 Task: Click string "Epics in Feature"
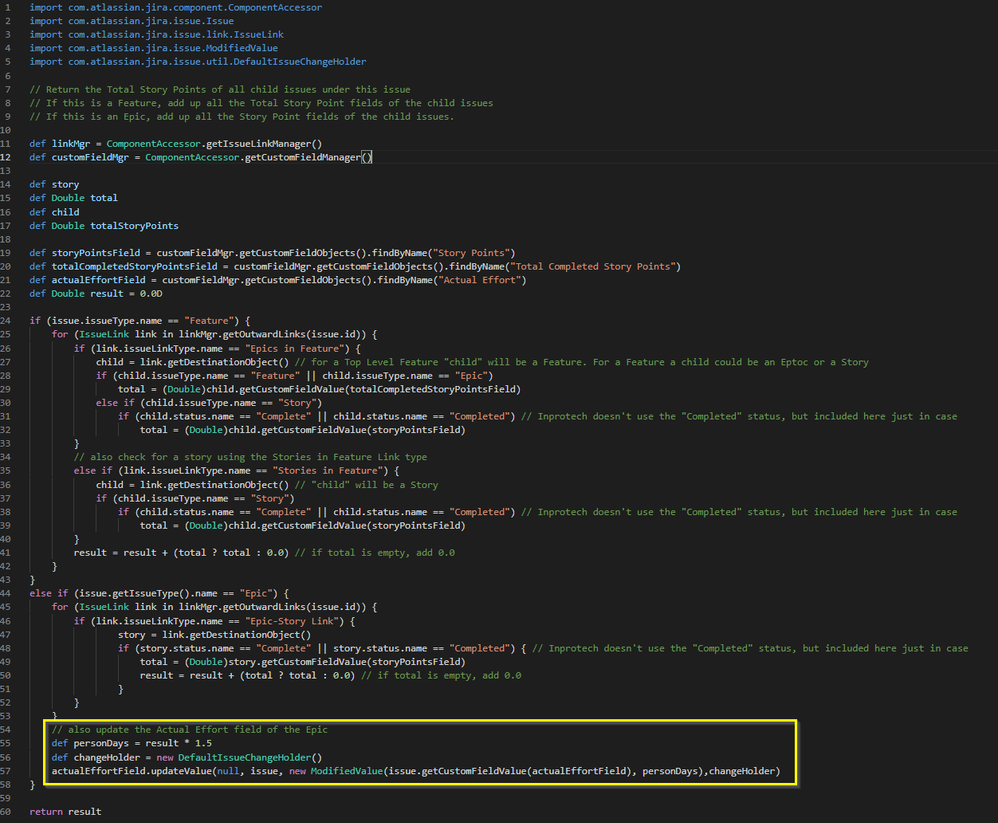pyautogui.click(x=297, y=349)
